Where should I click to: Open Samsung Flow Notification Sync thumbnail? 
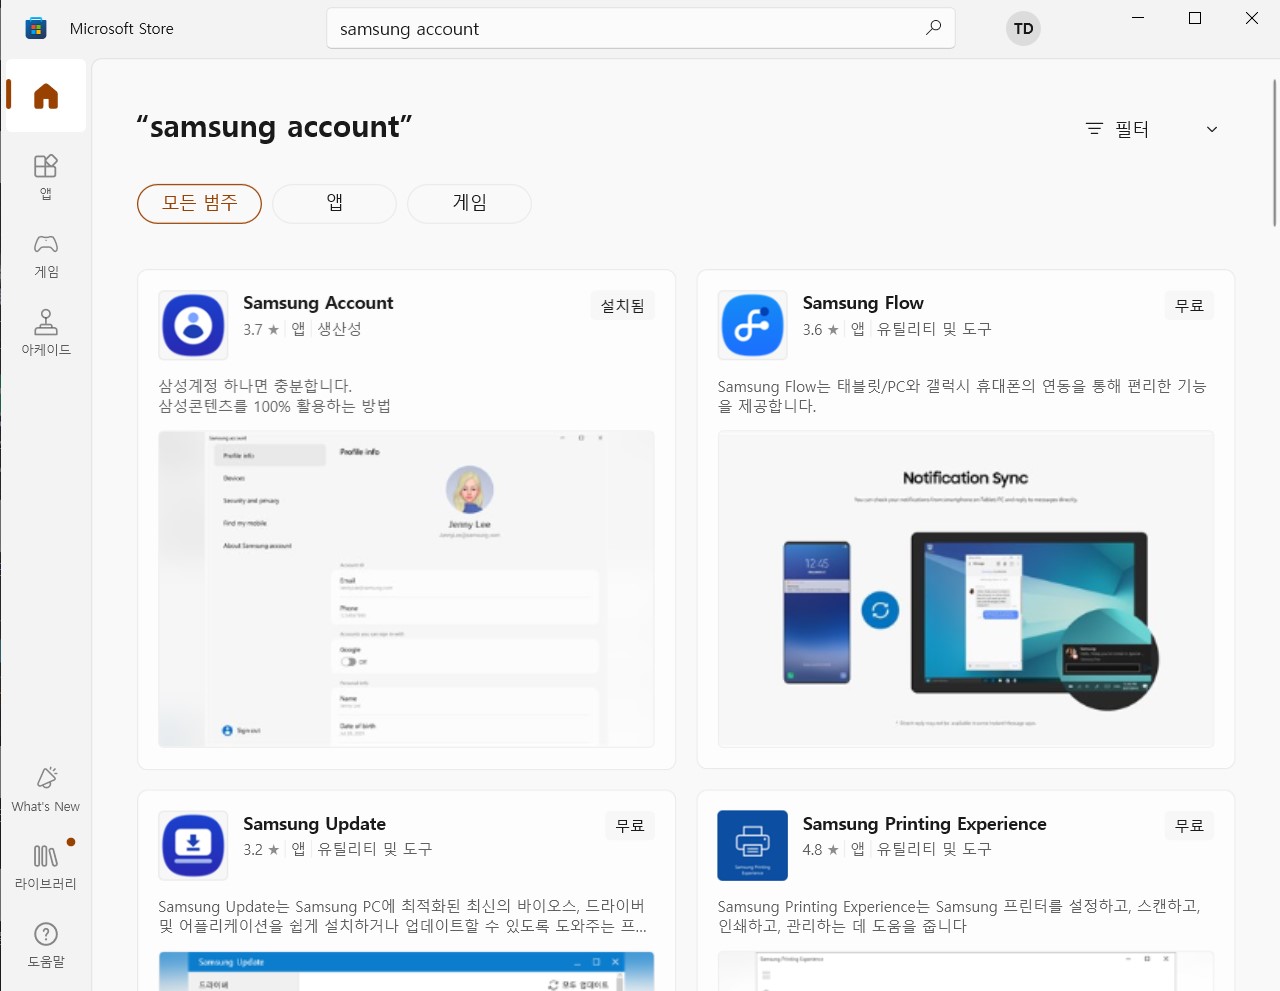[x=966, y=589]
